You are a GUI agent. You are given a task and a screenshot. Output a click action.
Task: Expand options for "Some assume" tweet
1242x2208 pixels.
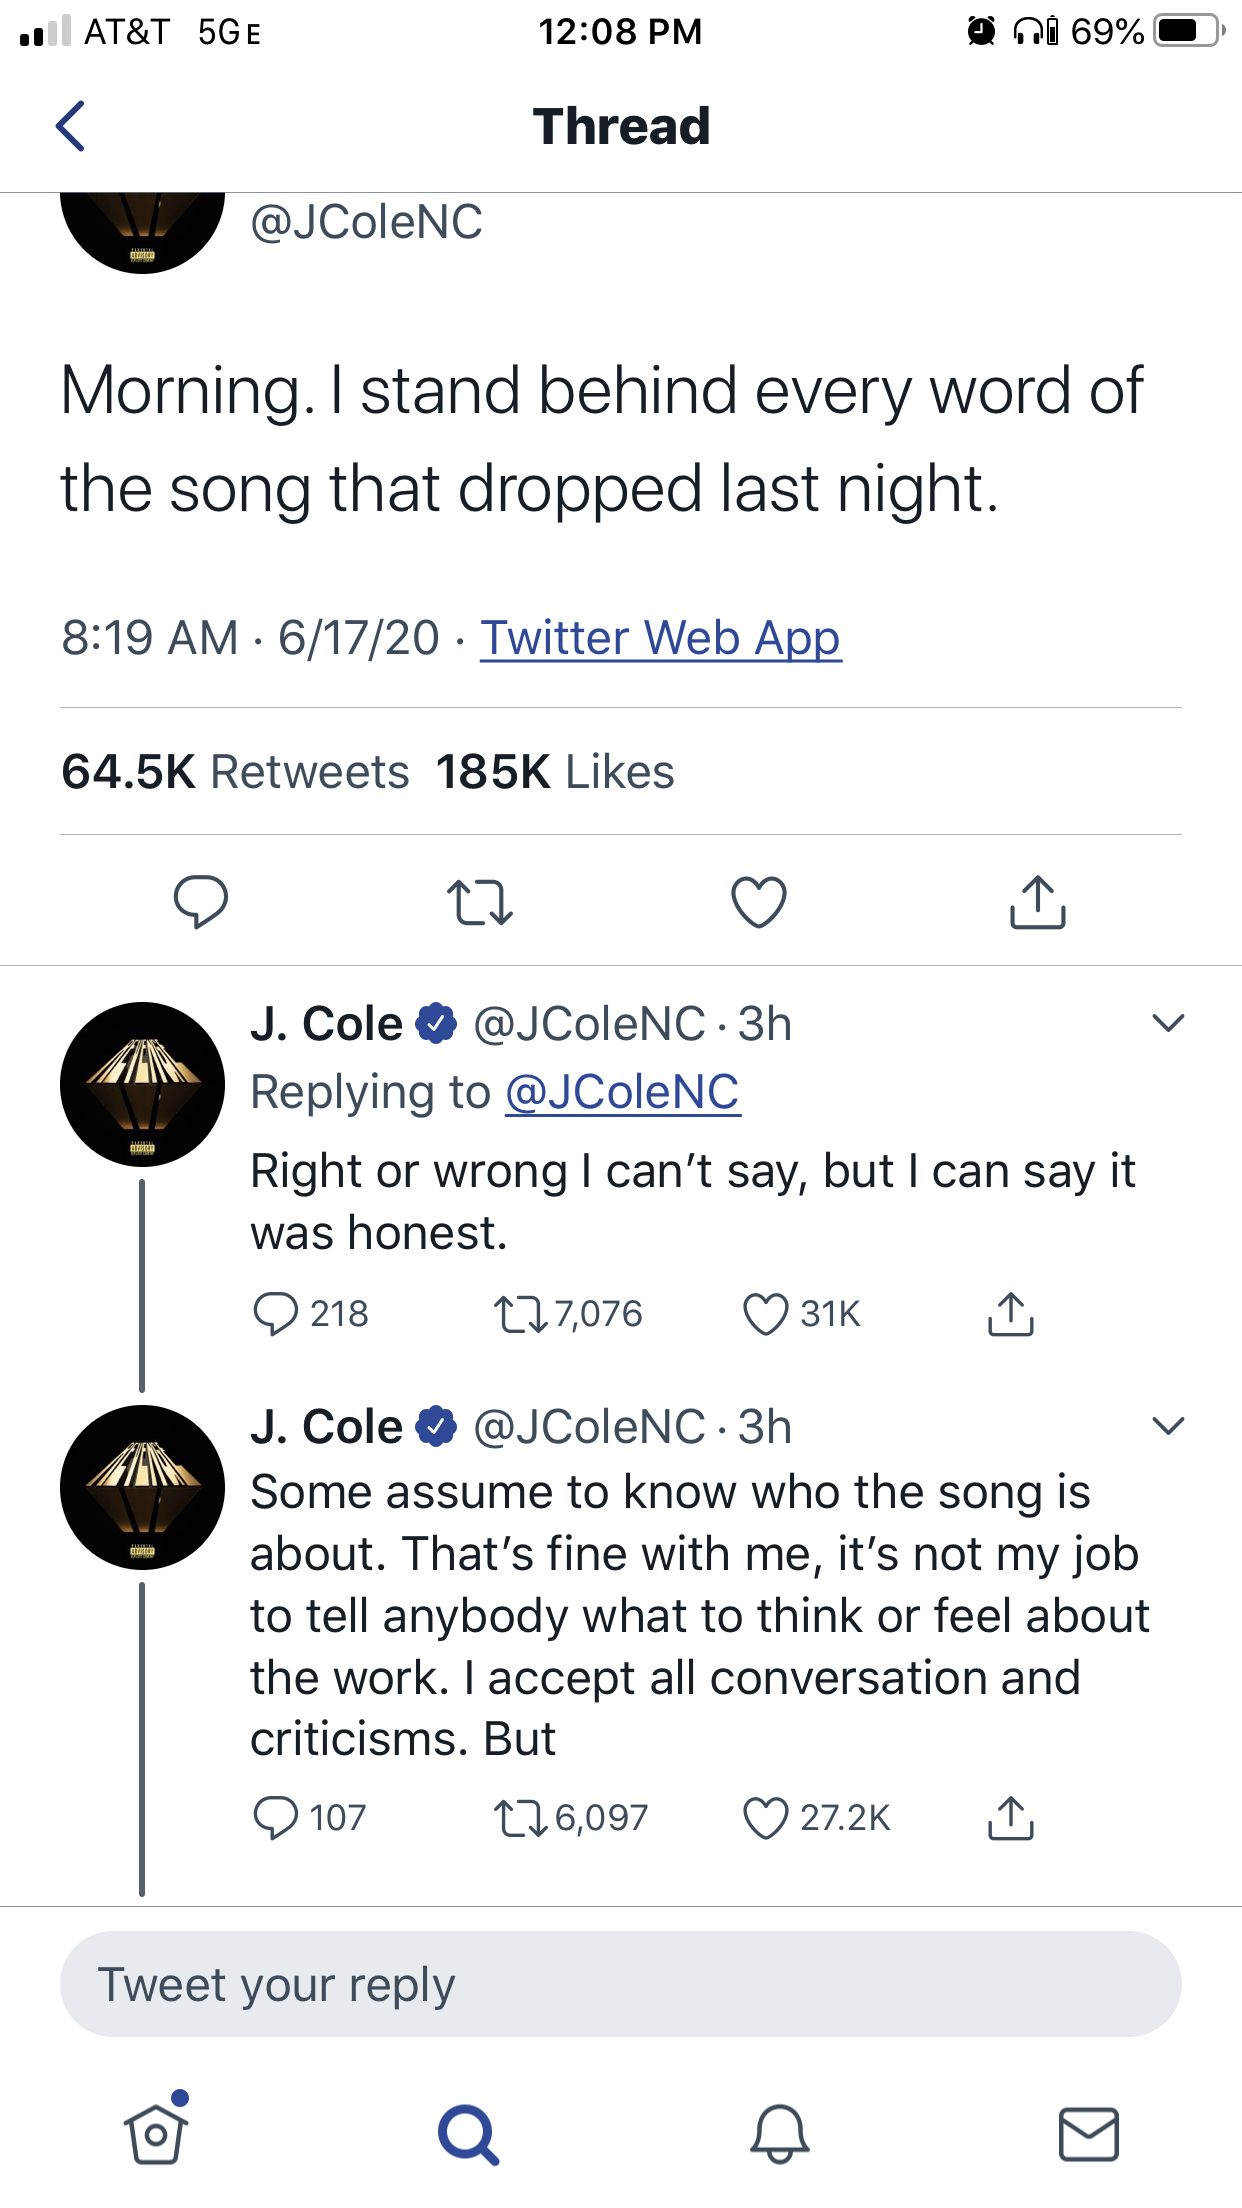coord(1167,1425)
